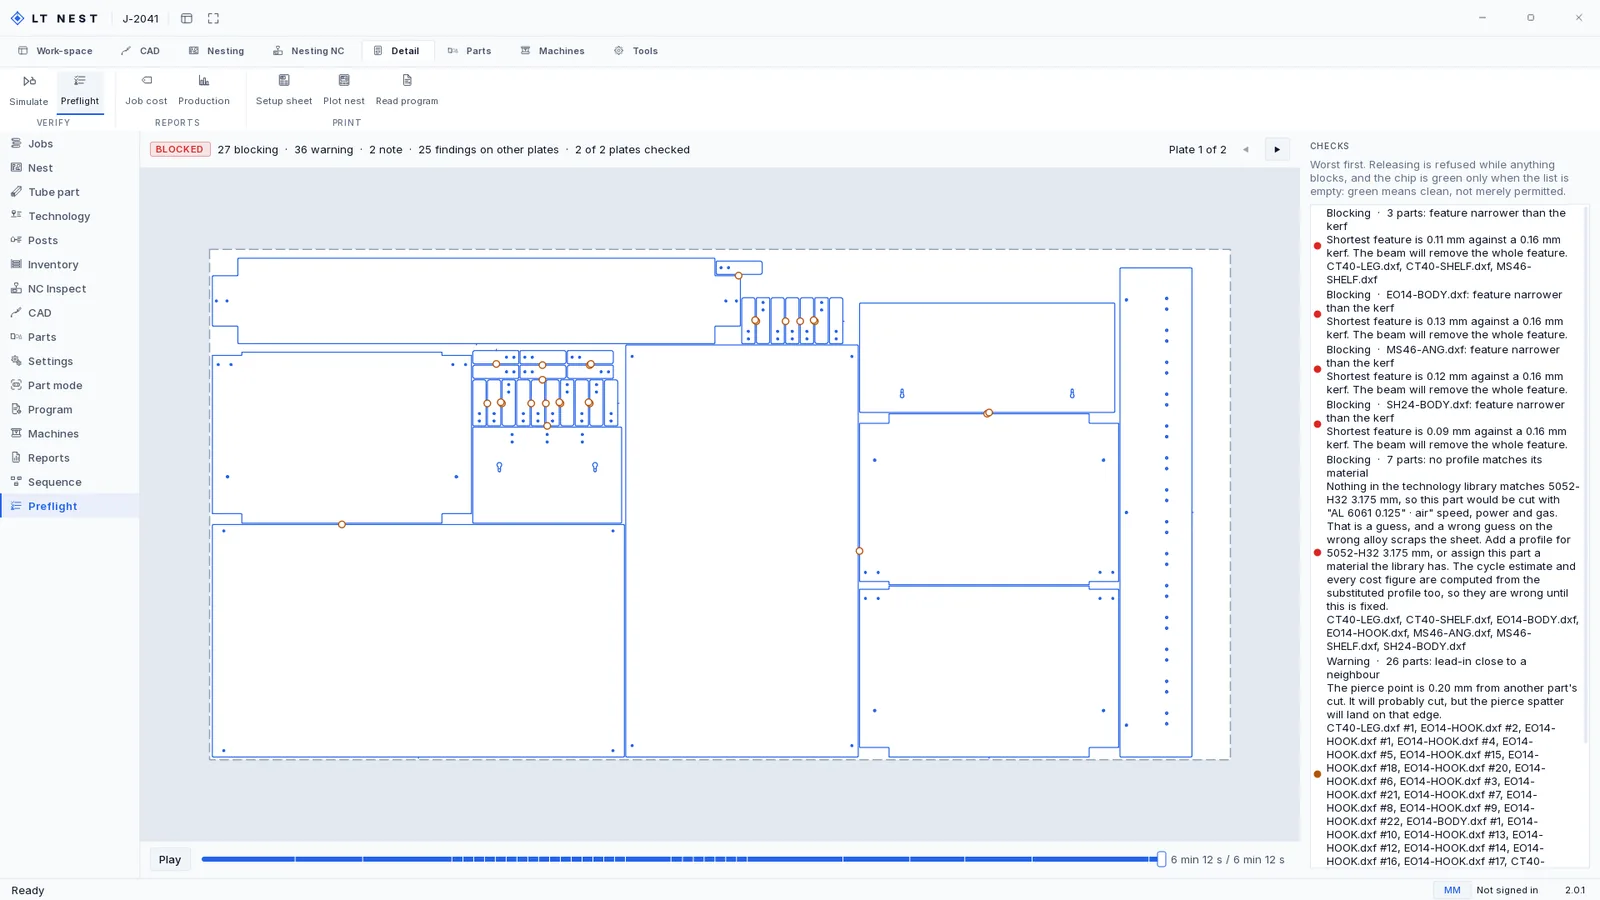
Task: Select the '26 parts: lead-in close' warning
Action: click(x=1447, y=761)
